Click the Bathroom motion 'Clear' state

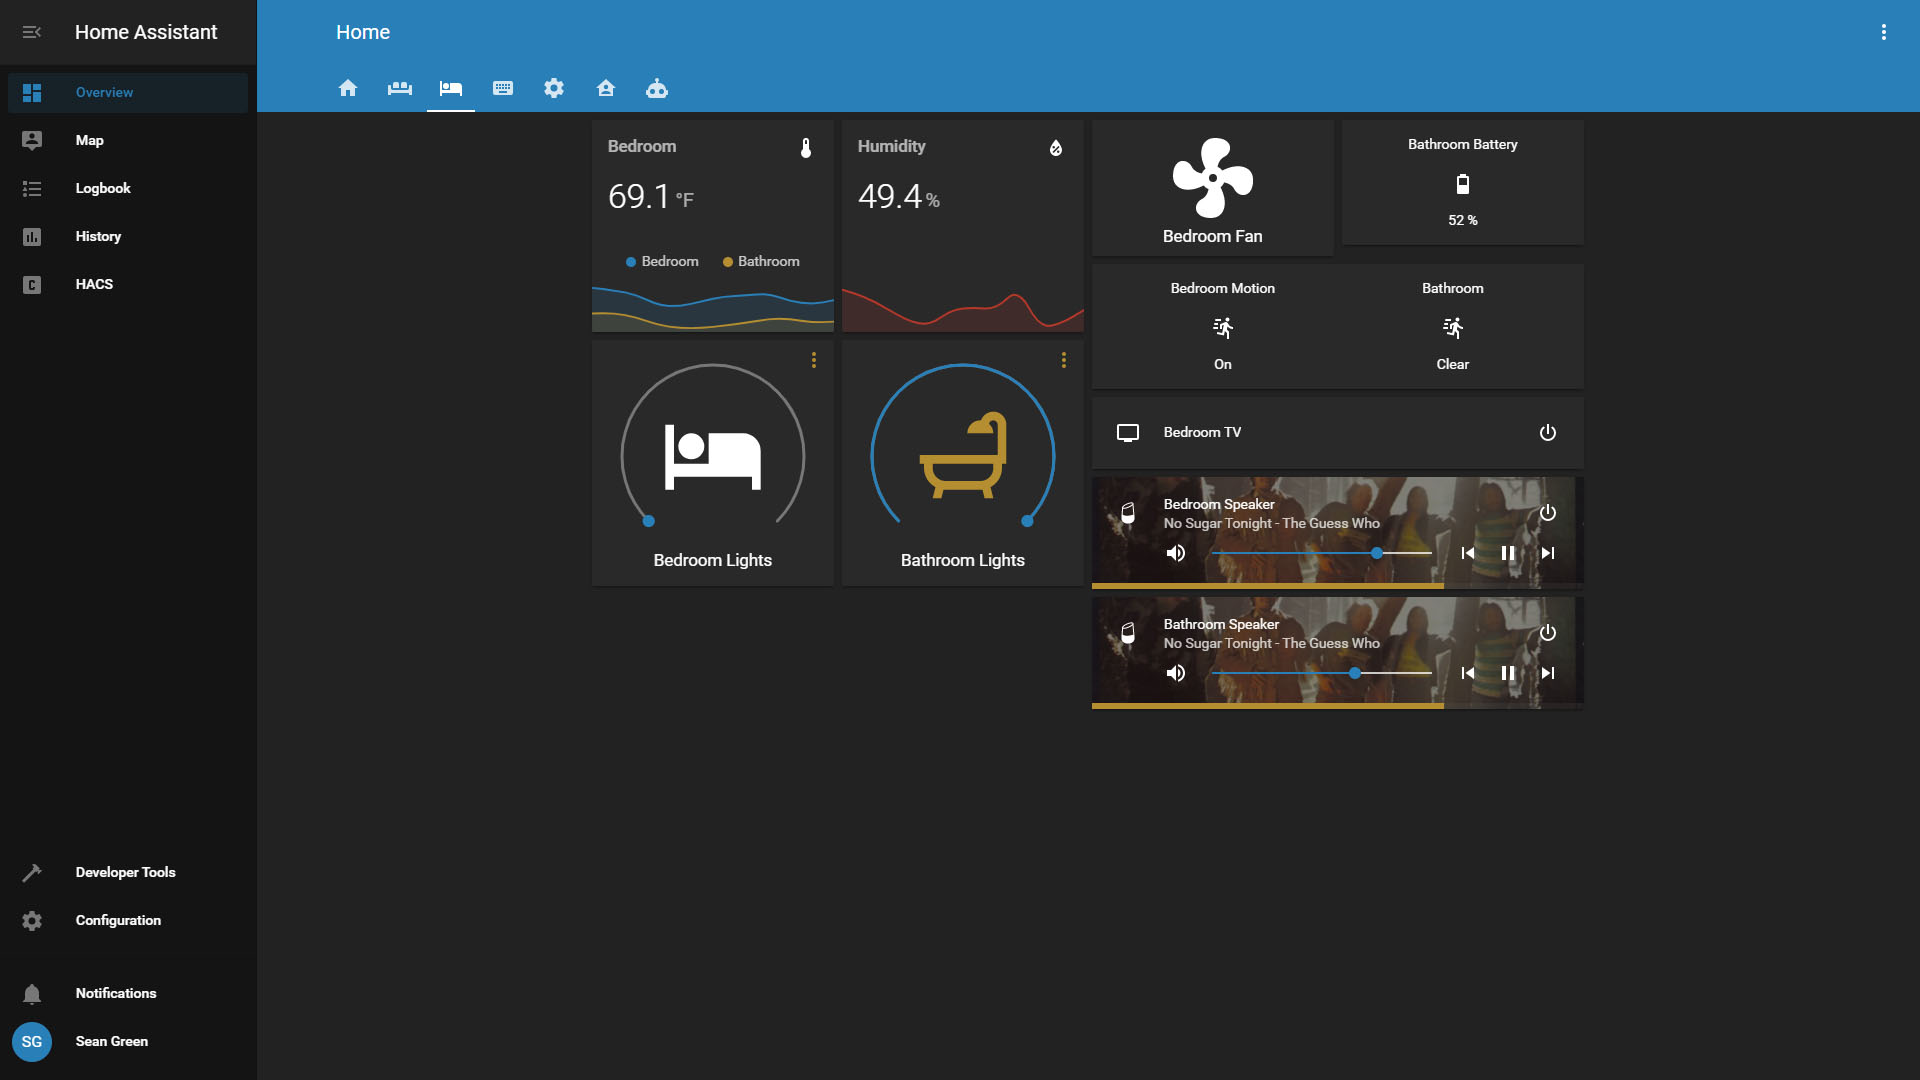coord(1453,364)
